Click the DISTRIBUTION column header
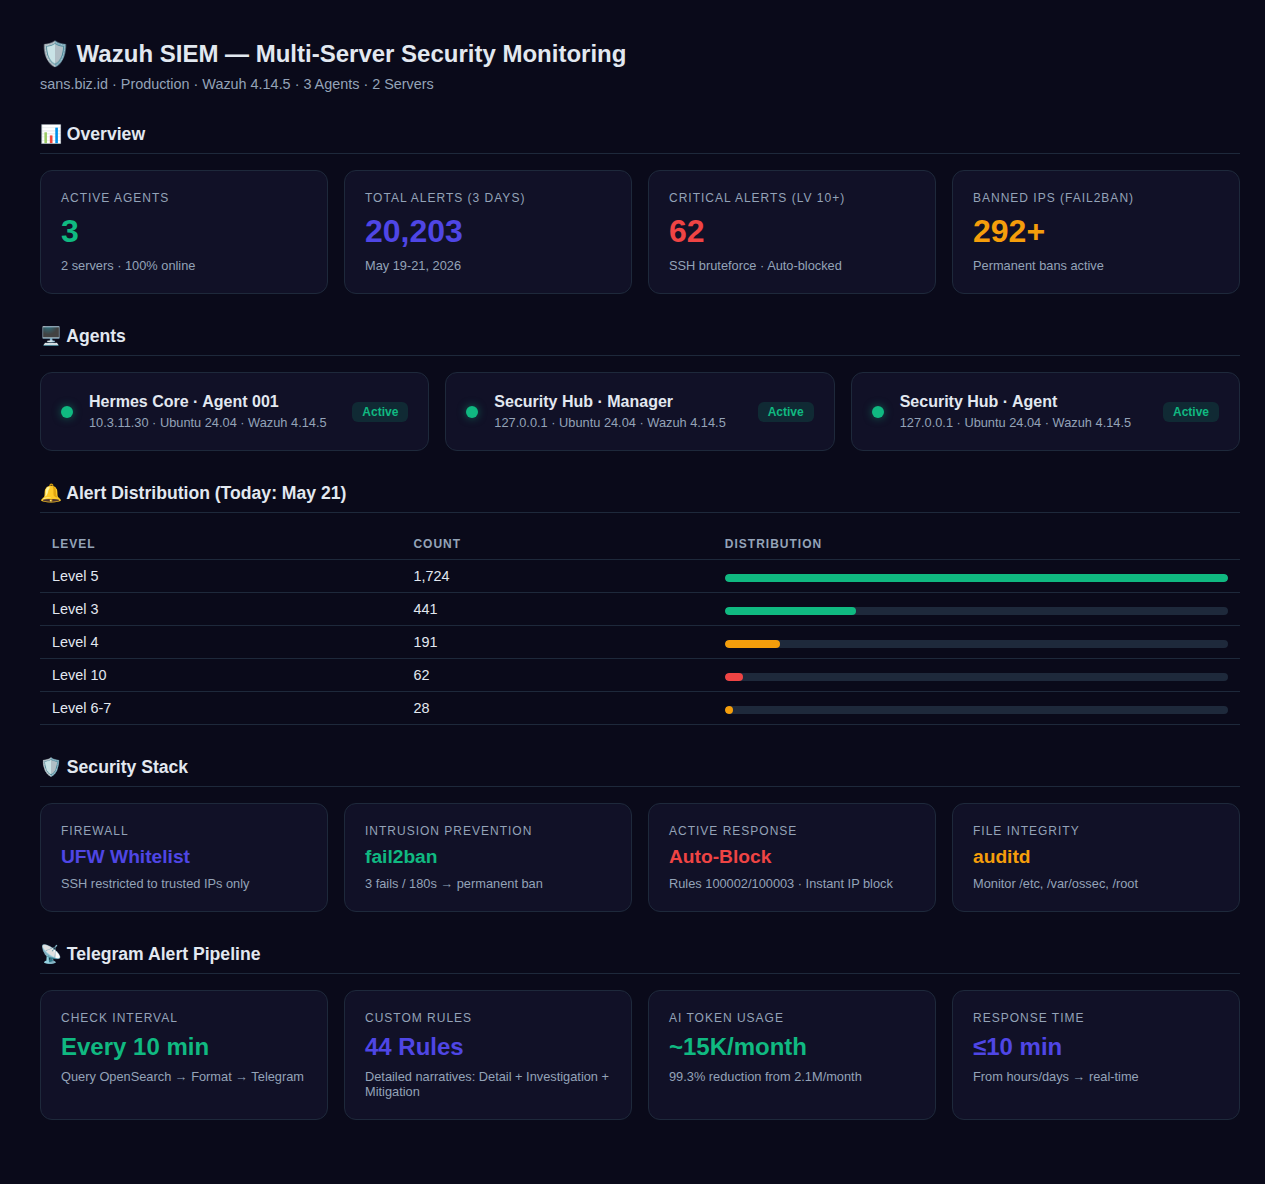 tap(773, 544)
